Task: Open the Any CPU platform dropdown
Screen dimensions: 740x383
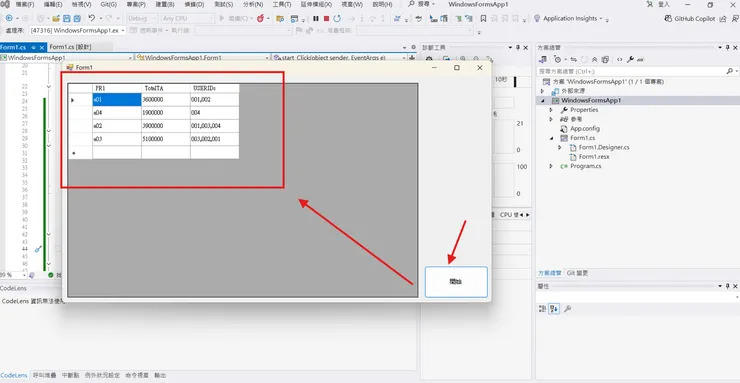Action: [x=187, y=18]
